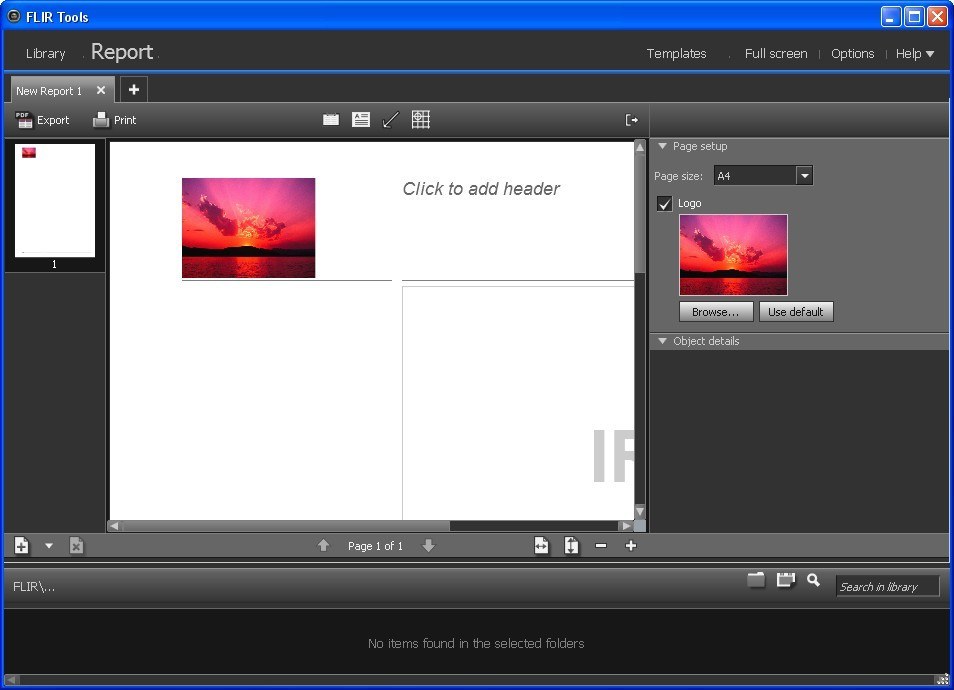
Task: Click the fit whole page icon
Action: coord(570,545)
